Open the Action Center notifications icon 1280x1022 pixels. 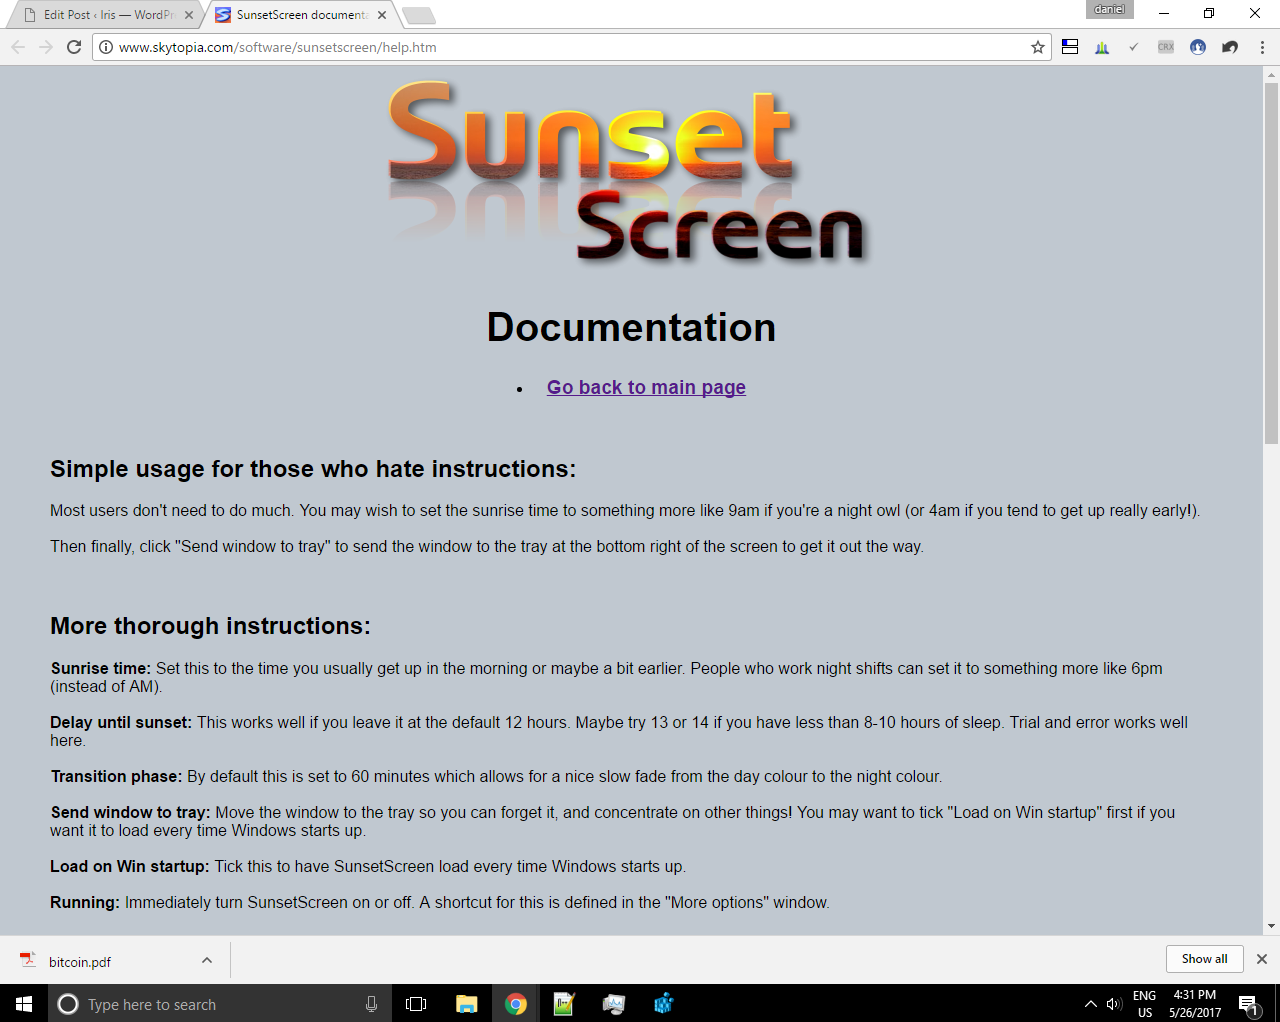coord(1248,1004)
